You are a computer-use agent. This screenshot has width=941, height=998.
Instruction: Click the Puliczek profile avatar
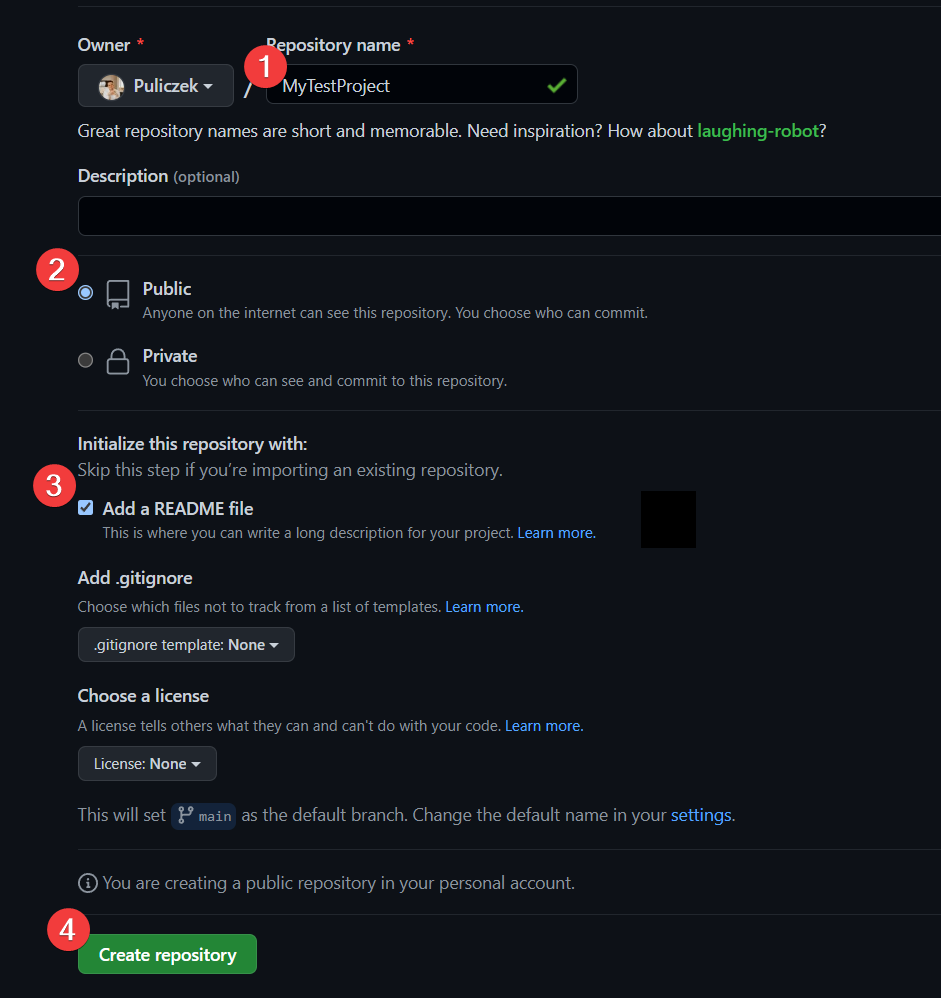coord(112,85)
